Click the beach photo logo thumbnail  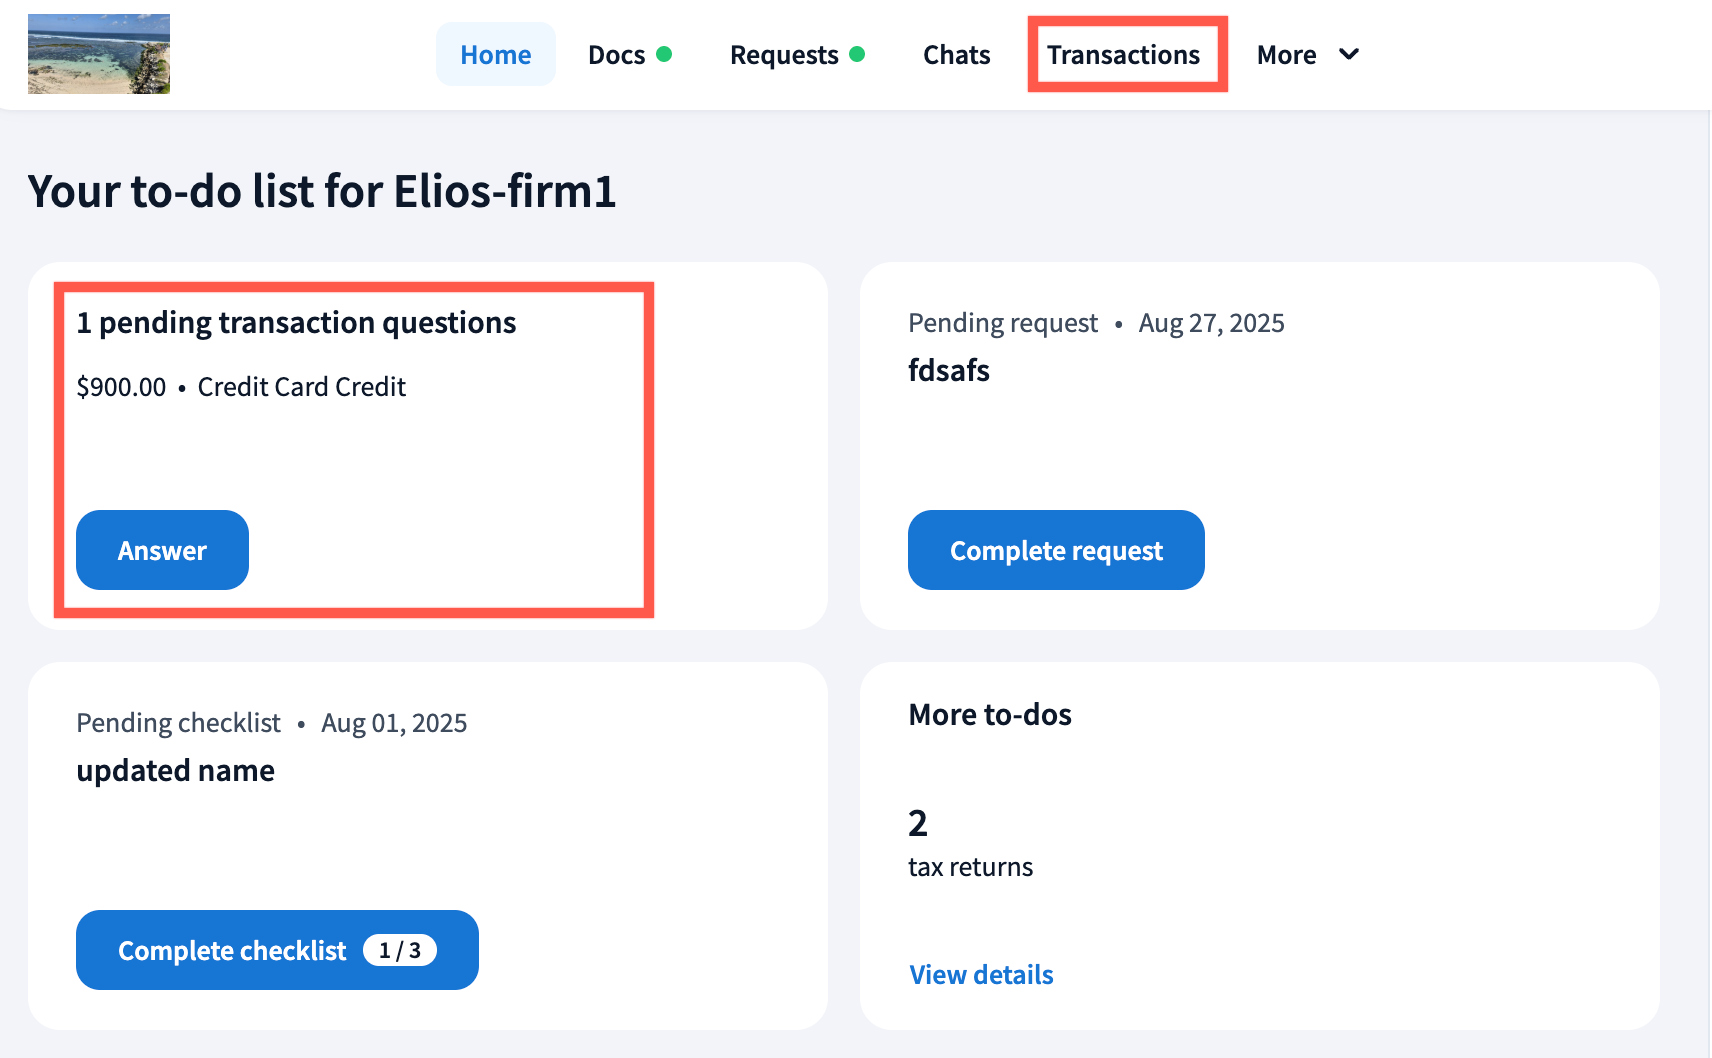[x=99, y=54]
